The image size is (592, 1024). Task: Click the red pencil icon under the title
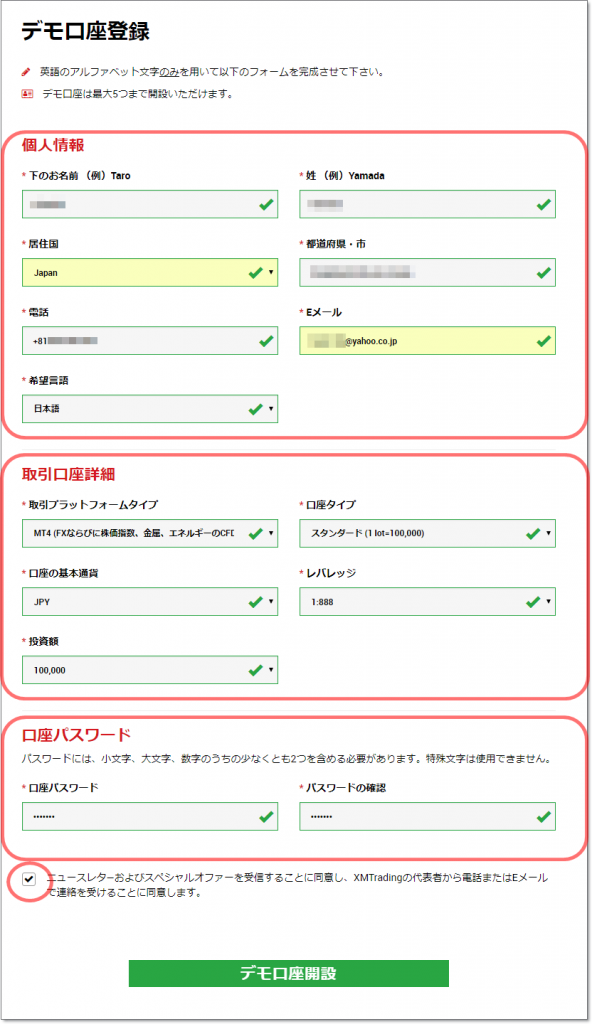click(25, 72)
